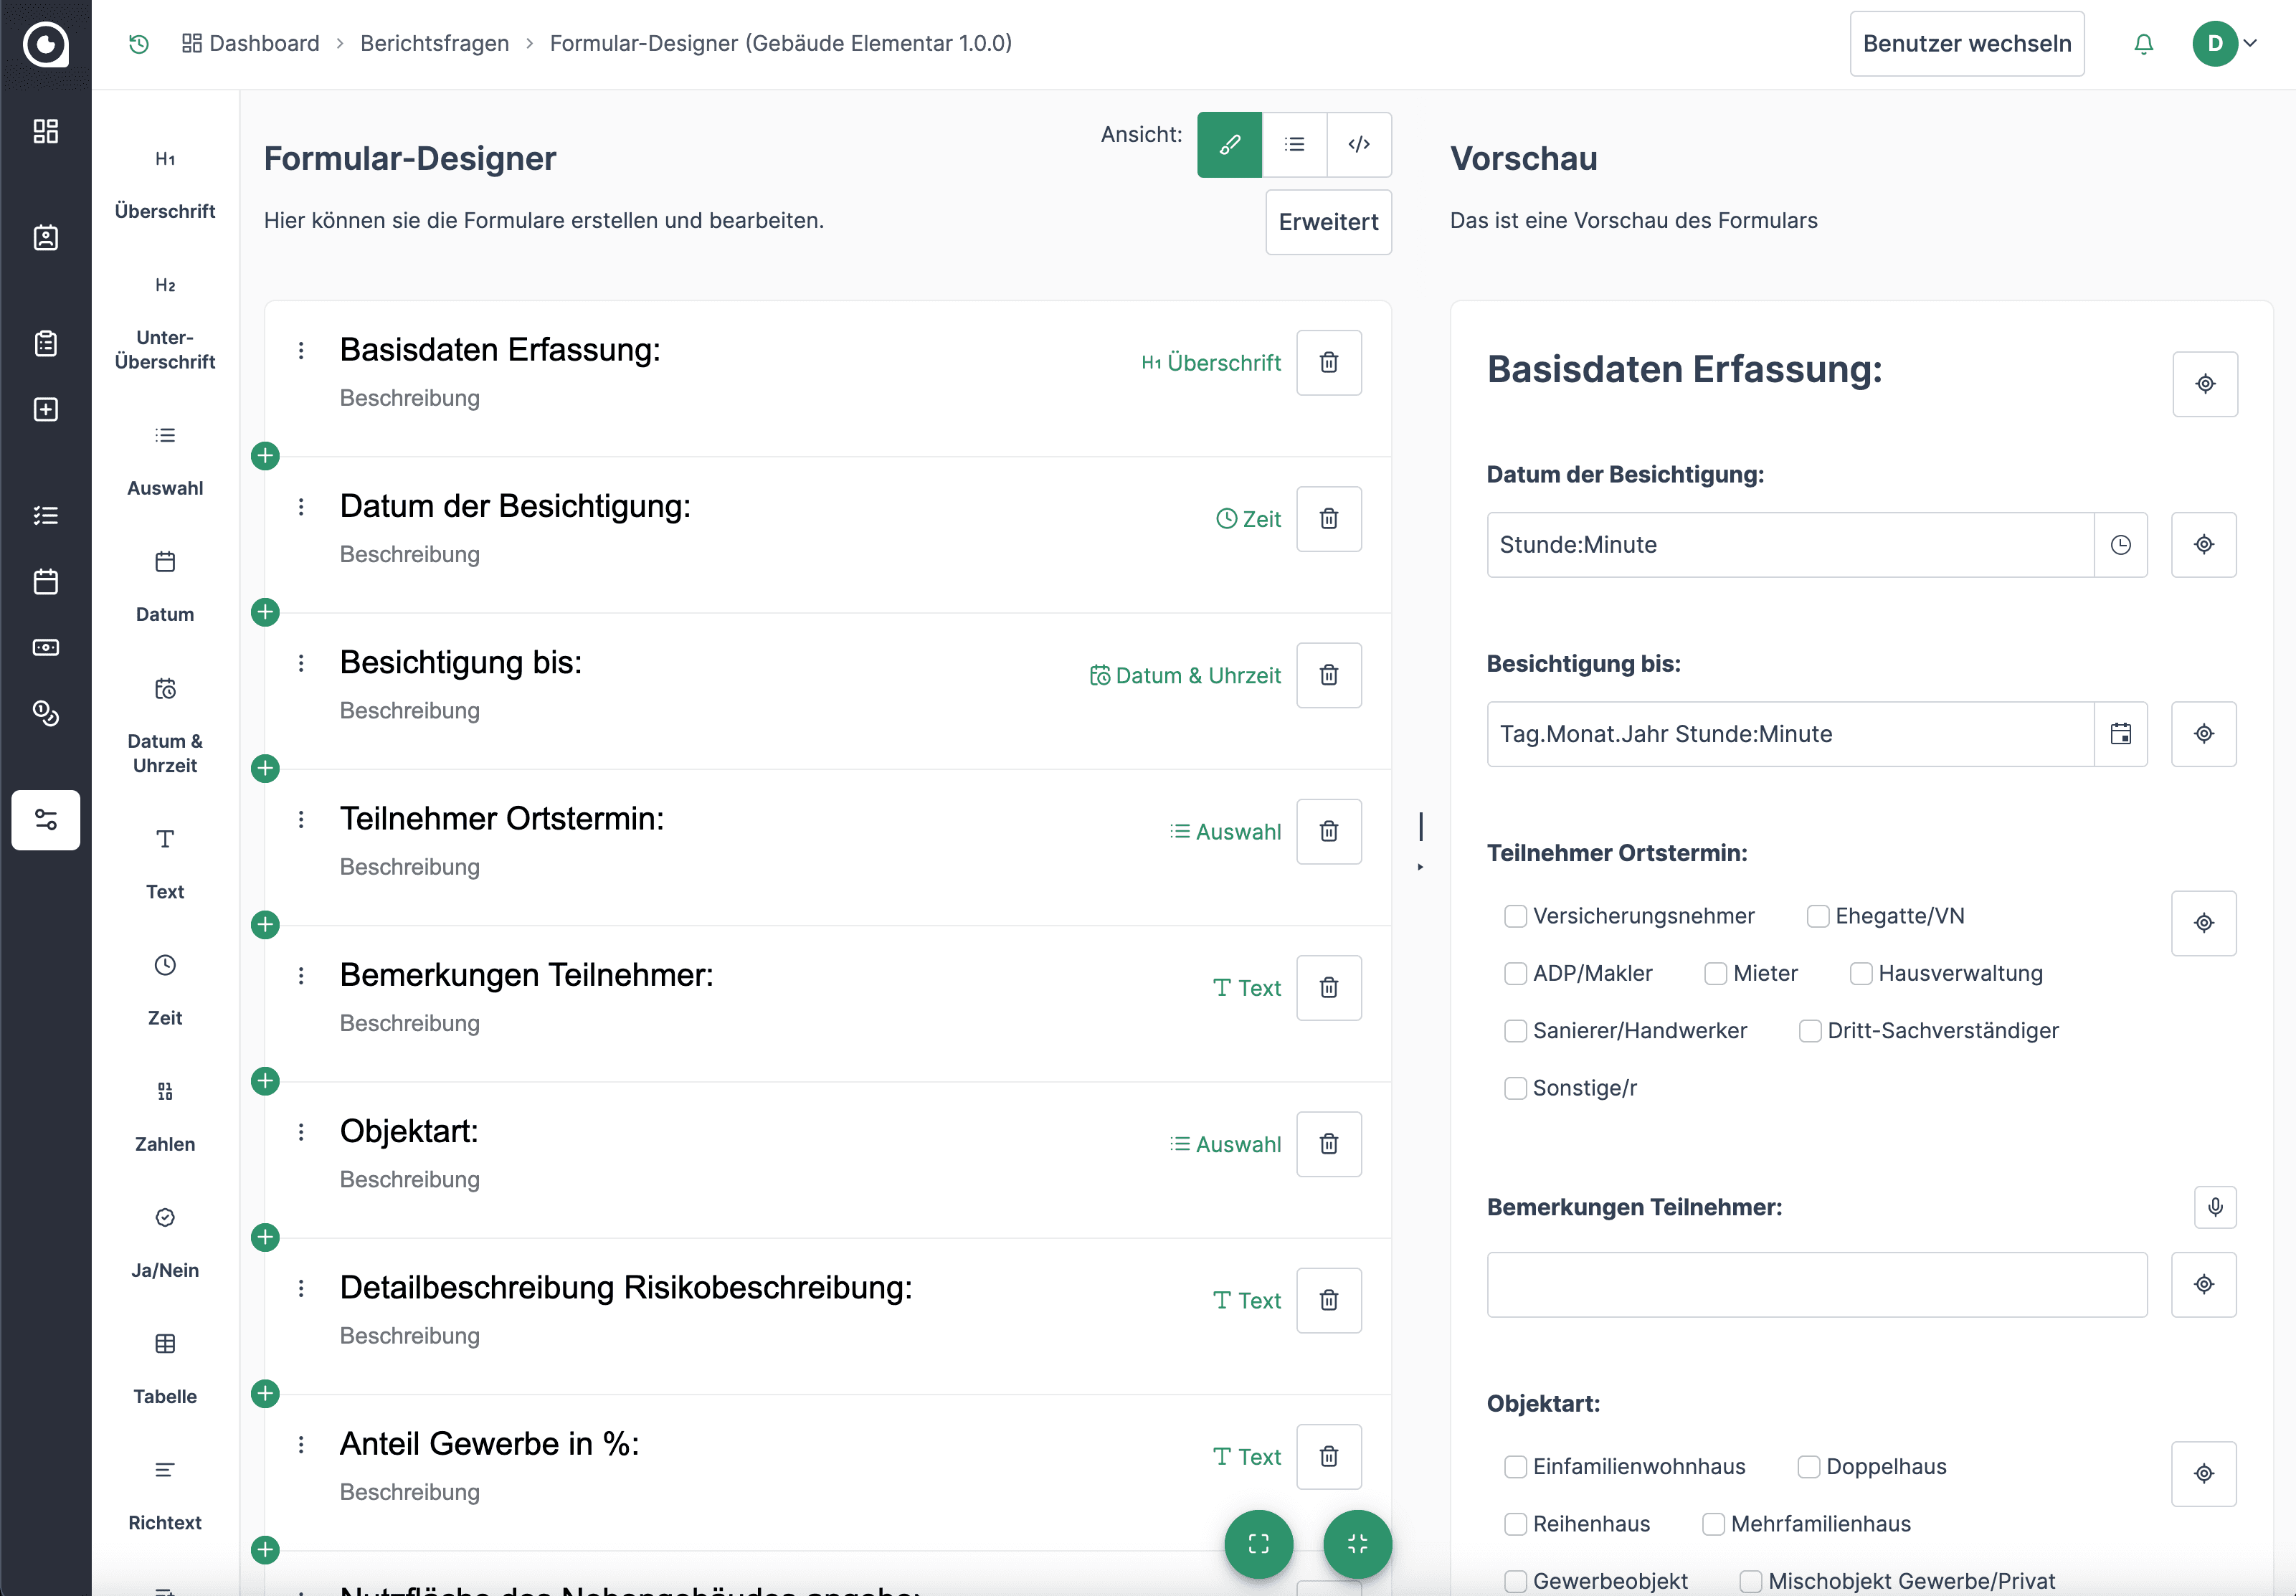Insert element below Basisdaten Erfassung

[265, 456]
